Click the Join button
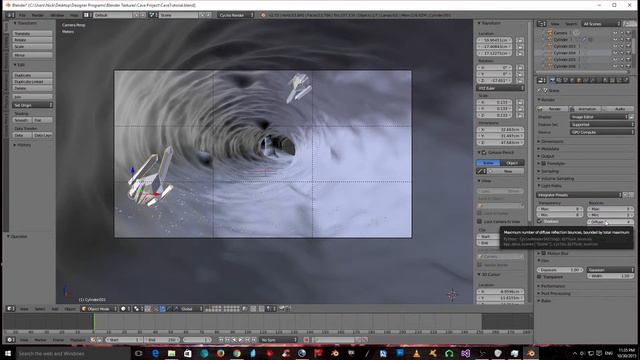 click(32, 97)
